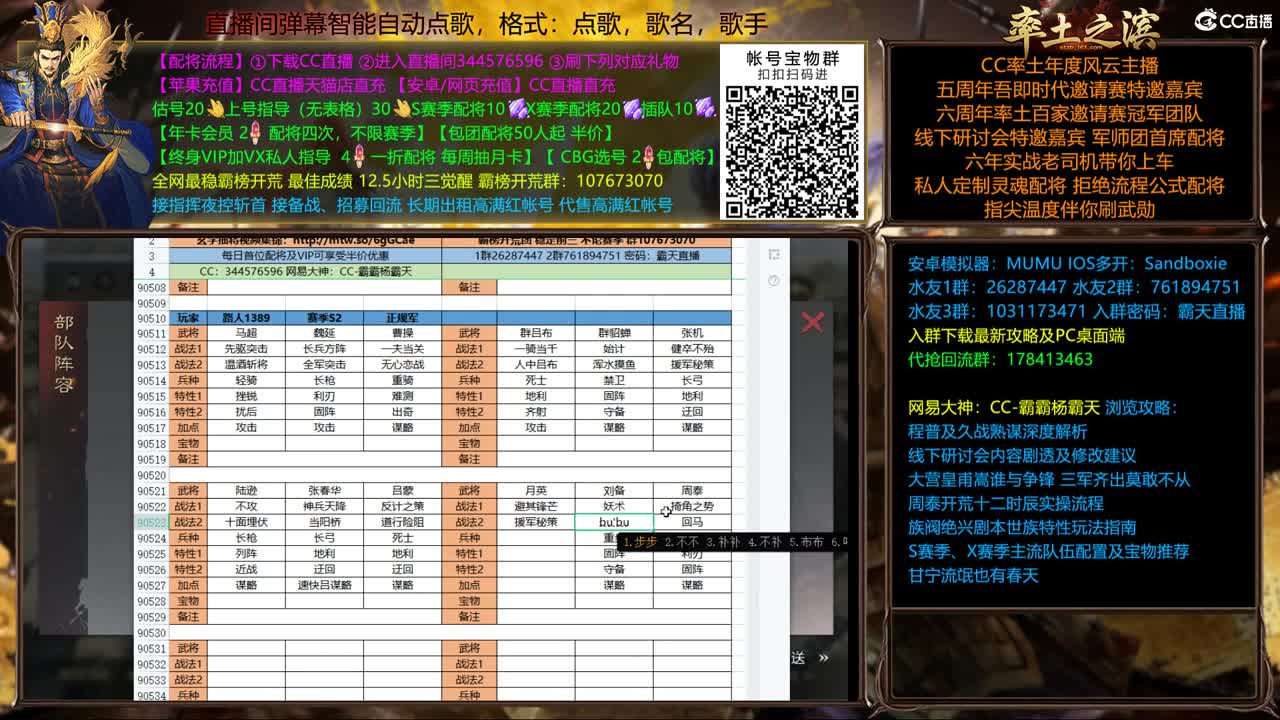The width and height of the screenshot is (1280, 720).
Task: Select the 路人1389 header cell
Action: point(246,318)
